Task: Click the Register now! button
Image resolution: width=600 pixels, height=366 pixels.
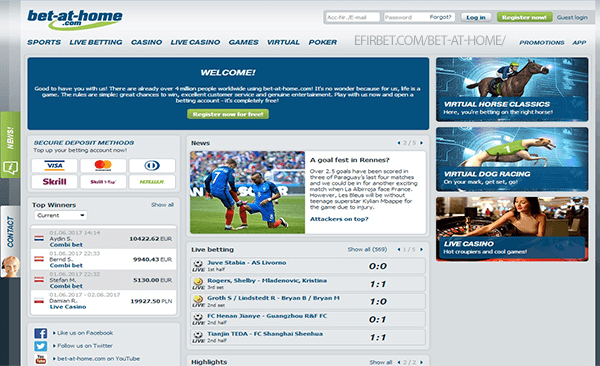Action: click(525, 17)
